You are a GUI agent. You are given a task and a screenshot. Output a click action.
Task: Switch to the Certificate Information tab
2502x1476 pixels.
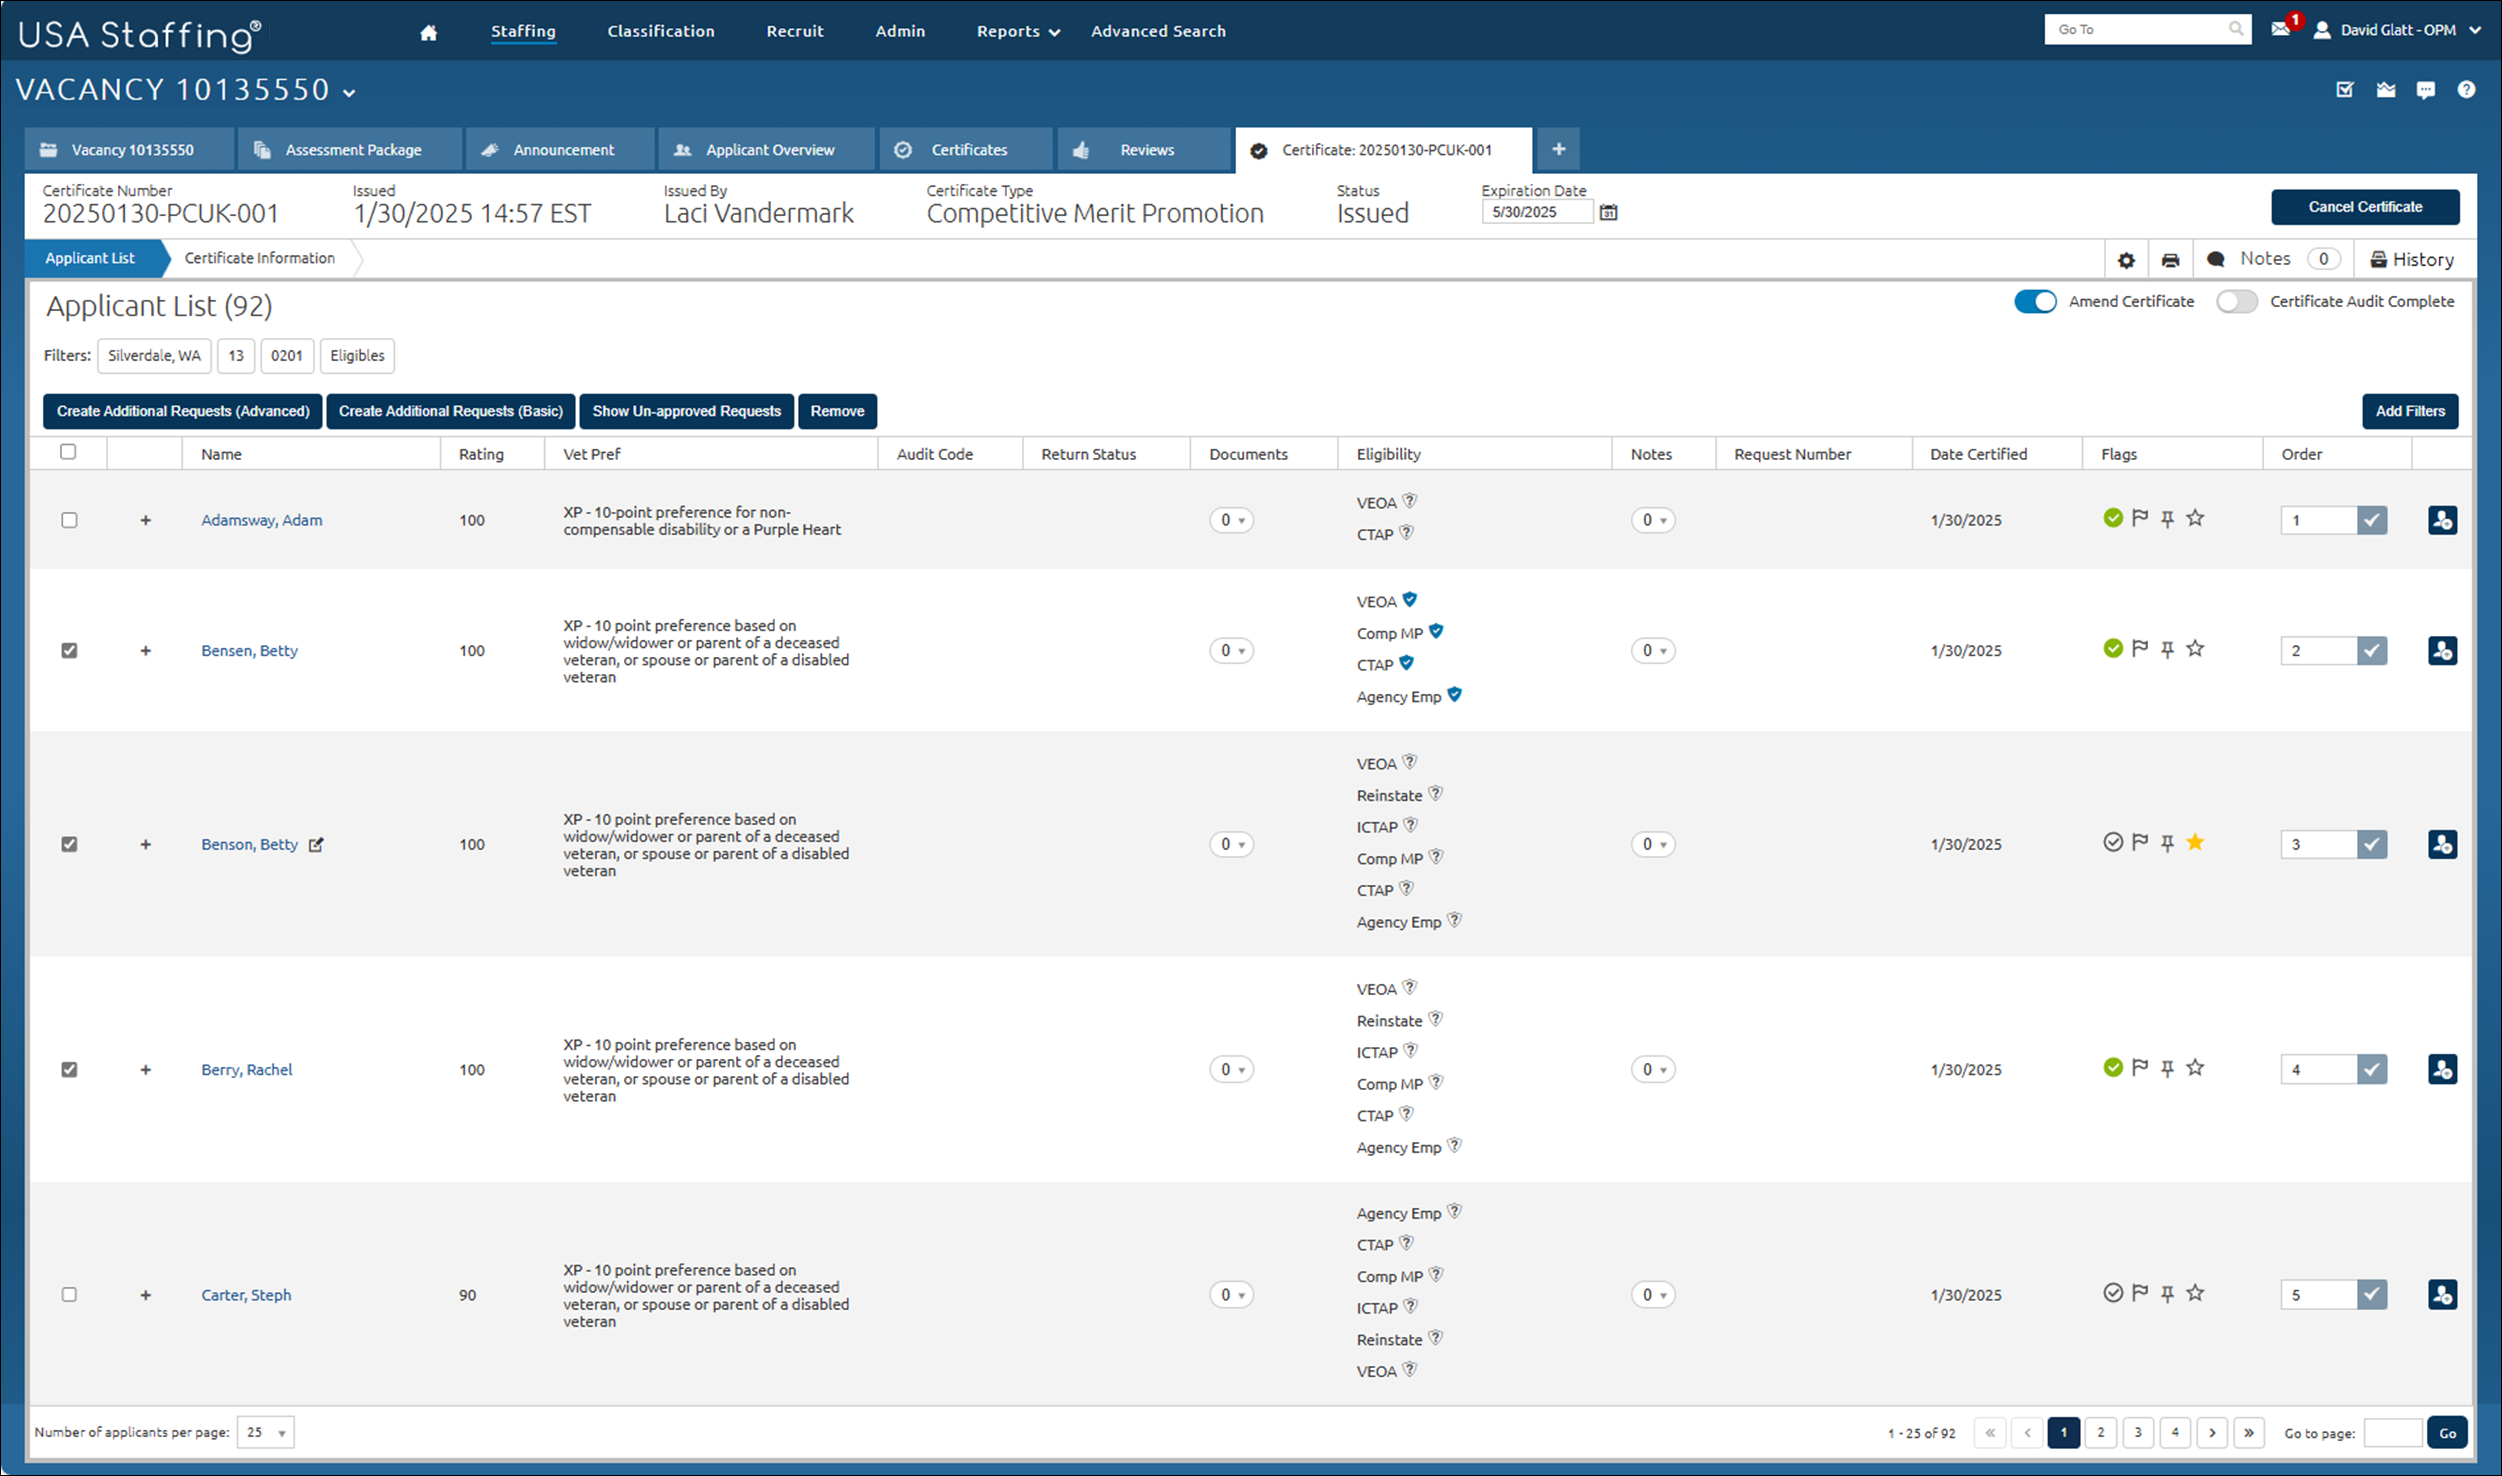(259, 258)
